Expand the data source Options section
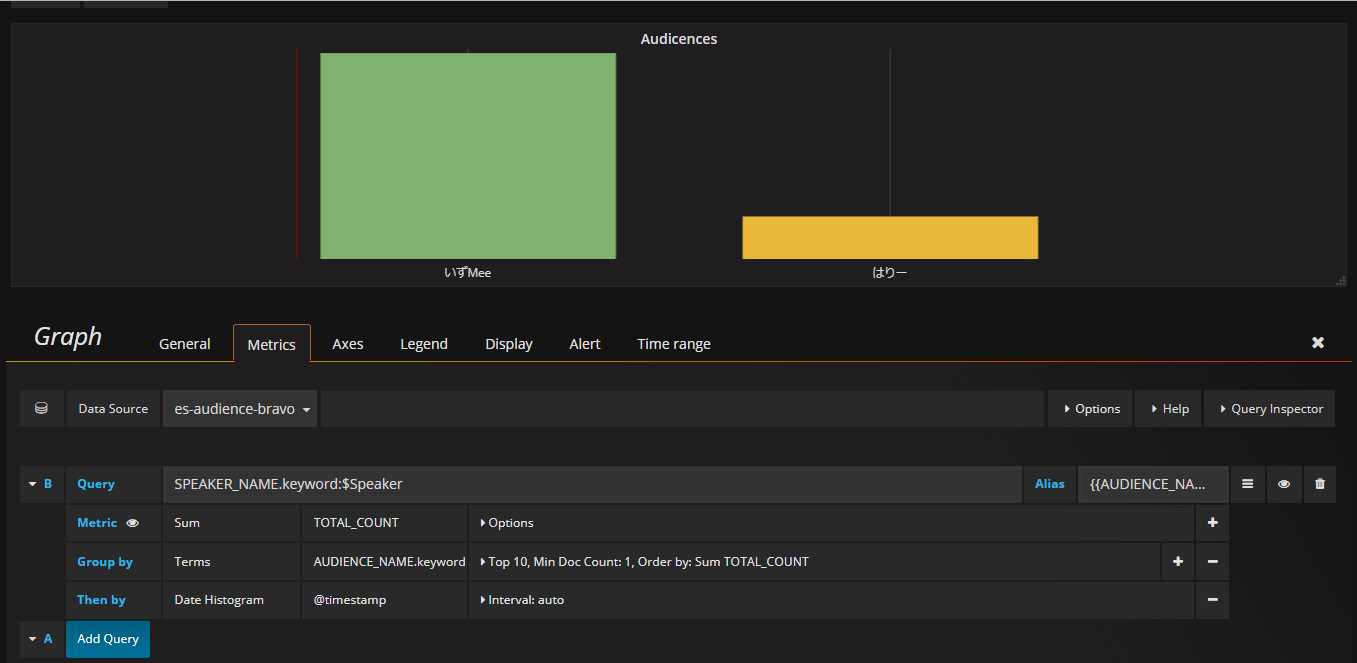Viewport: 1357px width, 663px height. pyautogui.click(x=1090, y=409)
